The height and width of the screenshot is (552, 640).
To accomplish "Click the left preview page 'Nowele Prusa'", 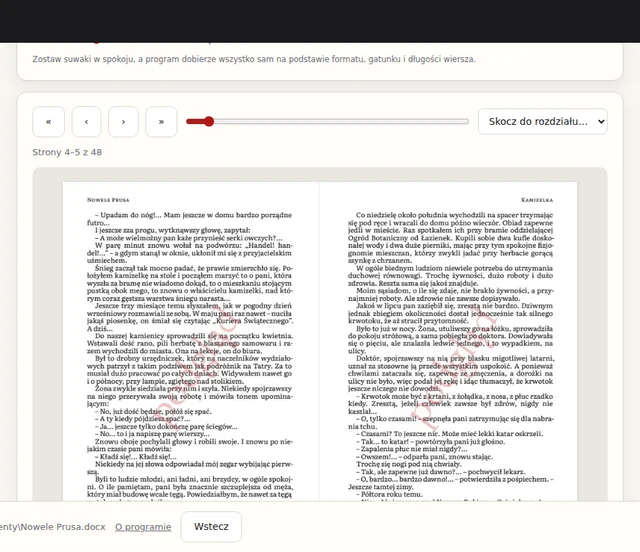I will 191,342.
